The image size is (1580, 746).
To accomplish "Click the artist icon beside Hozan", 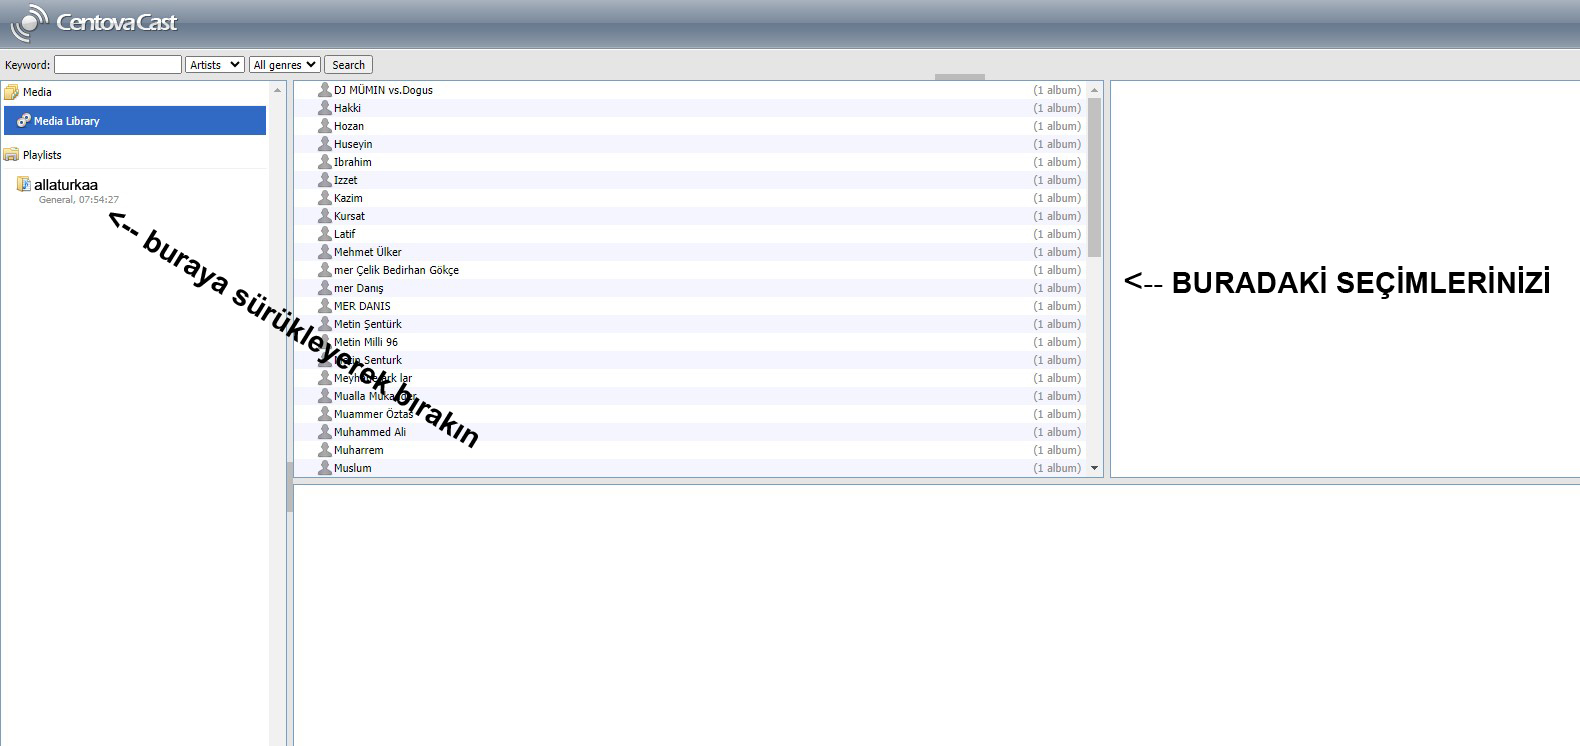I will [325, 126].
